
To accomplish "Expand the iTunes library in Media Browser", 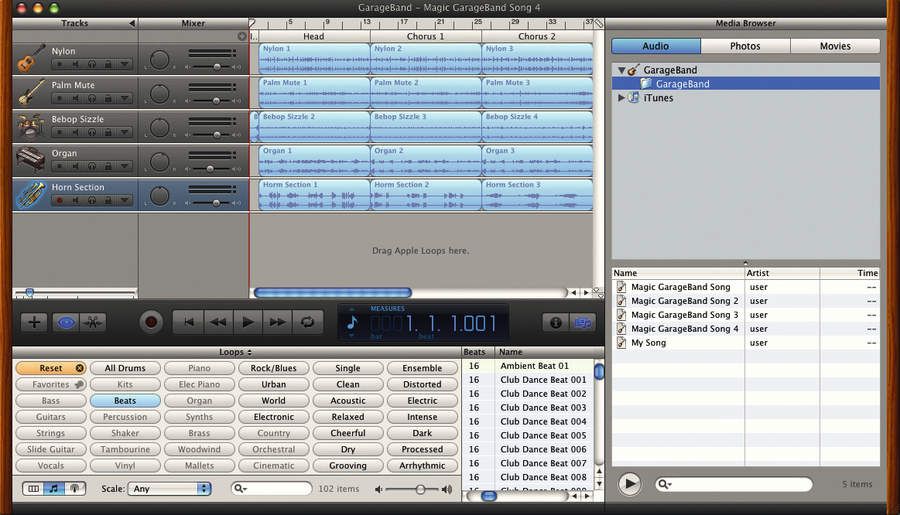I will click(621, 98).
